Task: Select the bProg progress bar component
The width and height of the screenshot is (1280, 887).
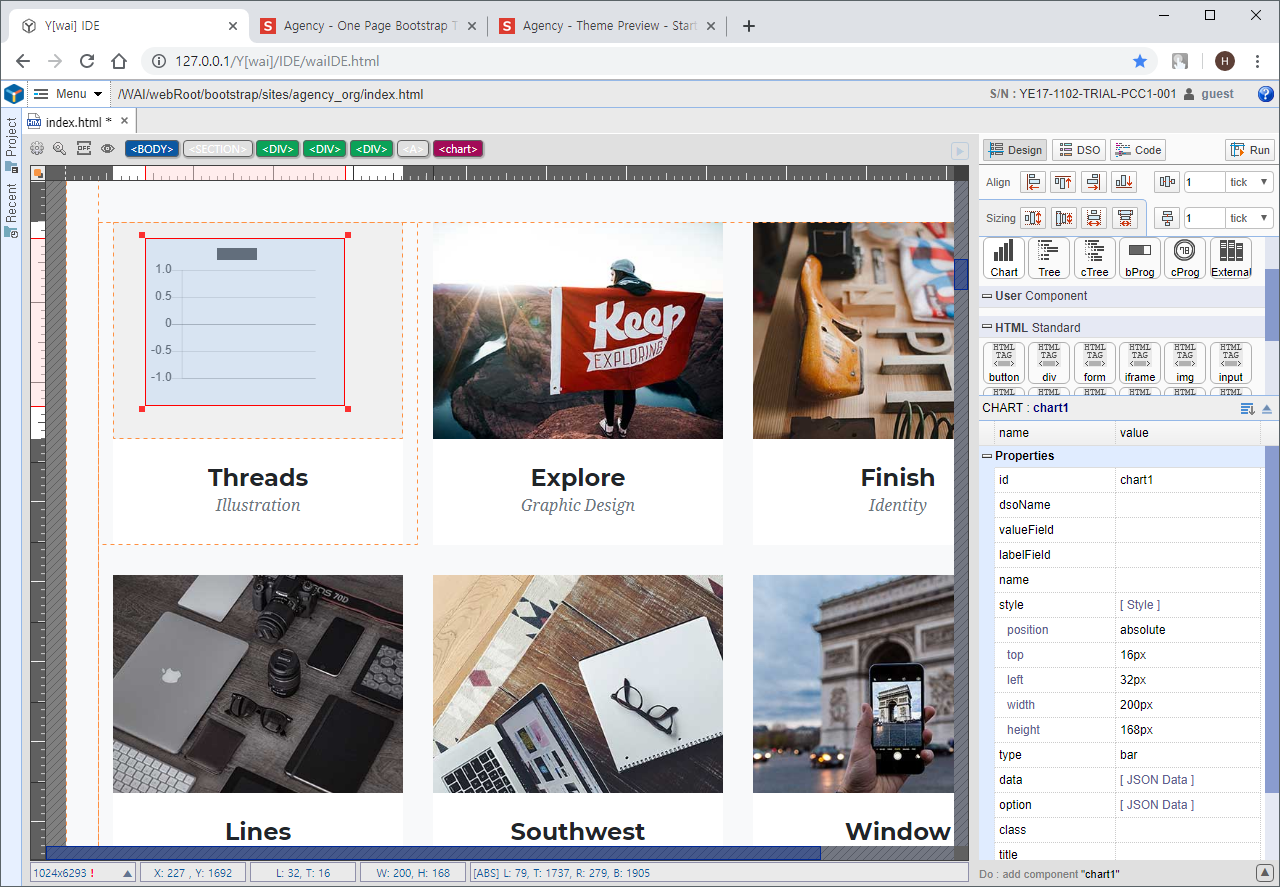Action: pyautogui.click(x=1139, y=258)
